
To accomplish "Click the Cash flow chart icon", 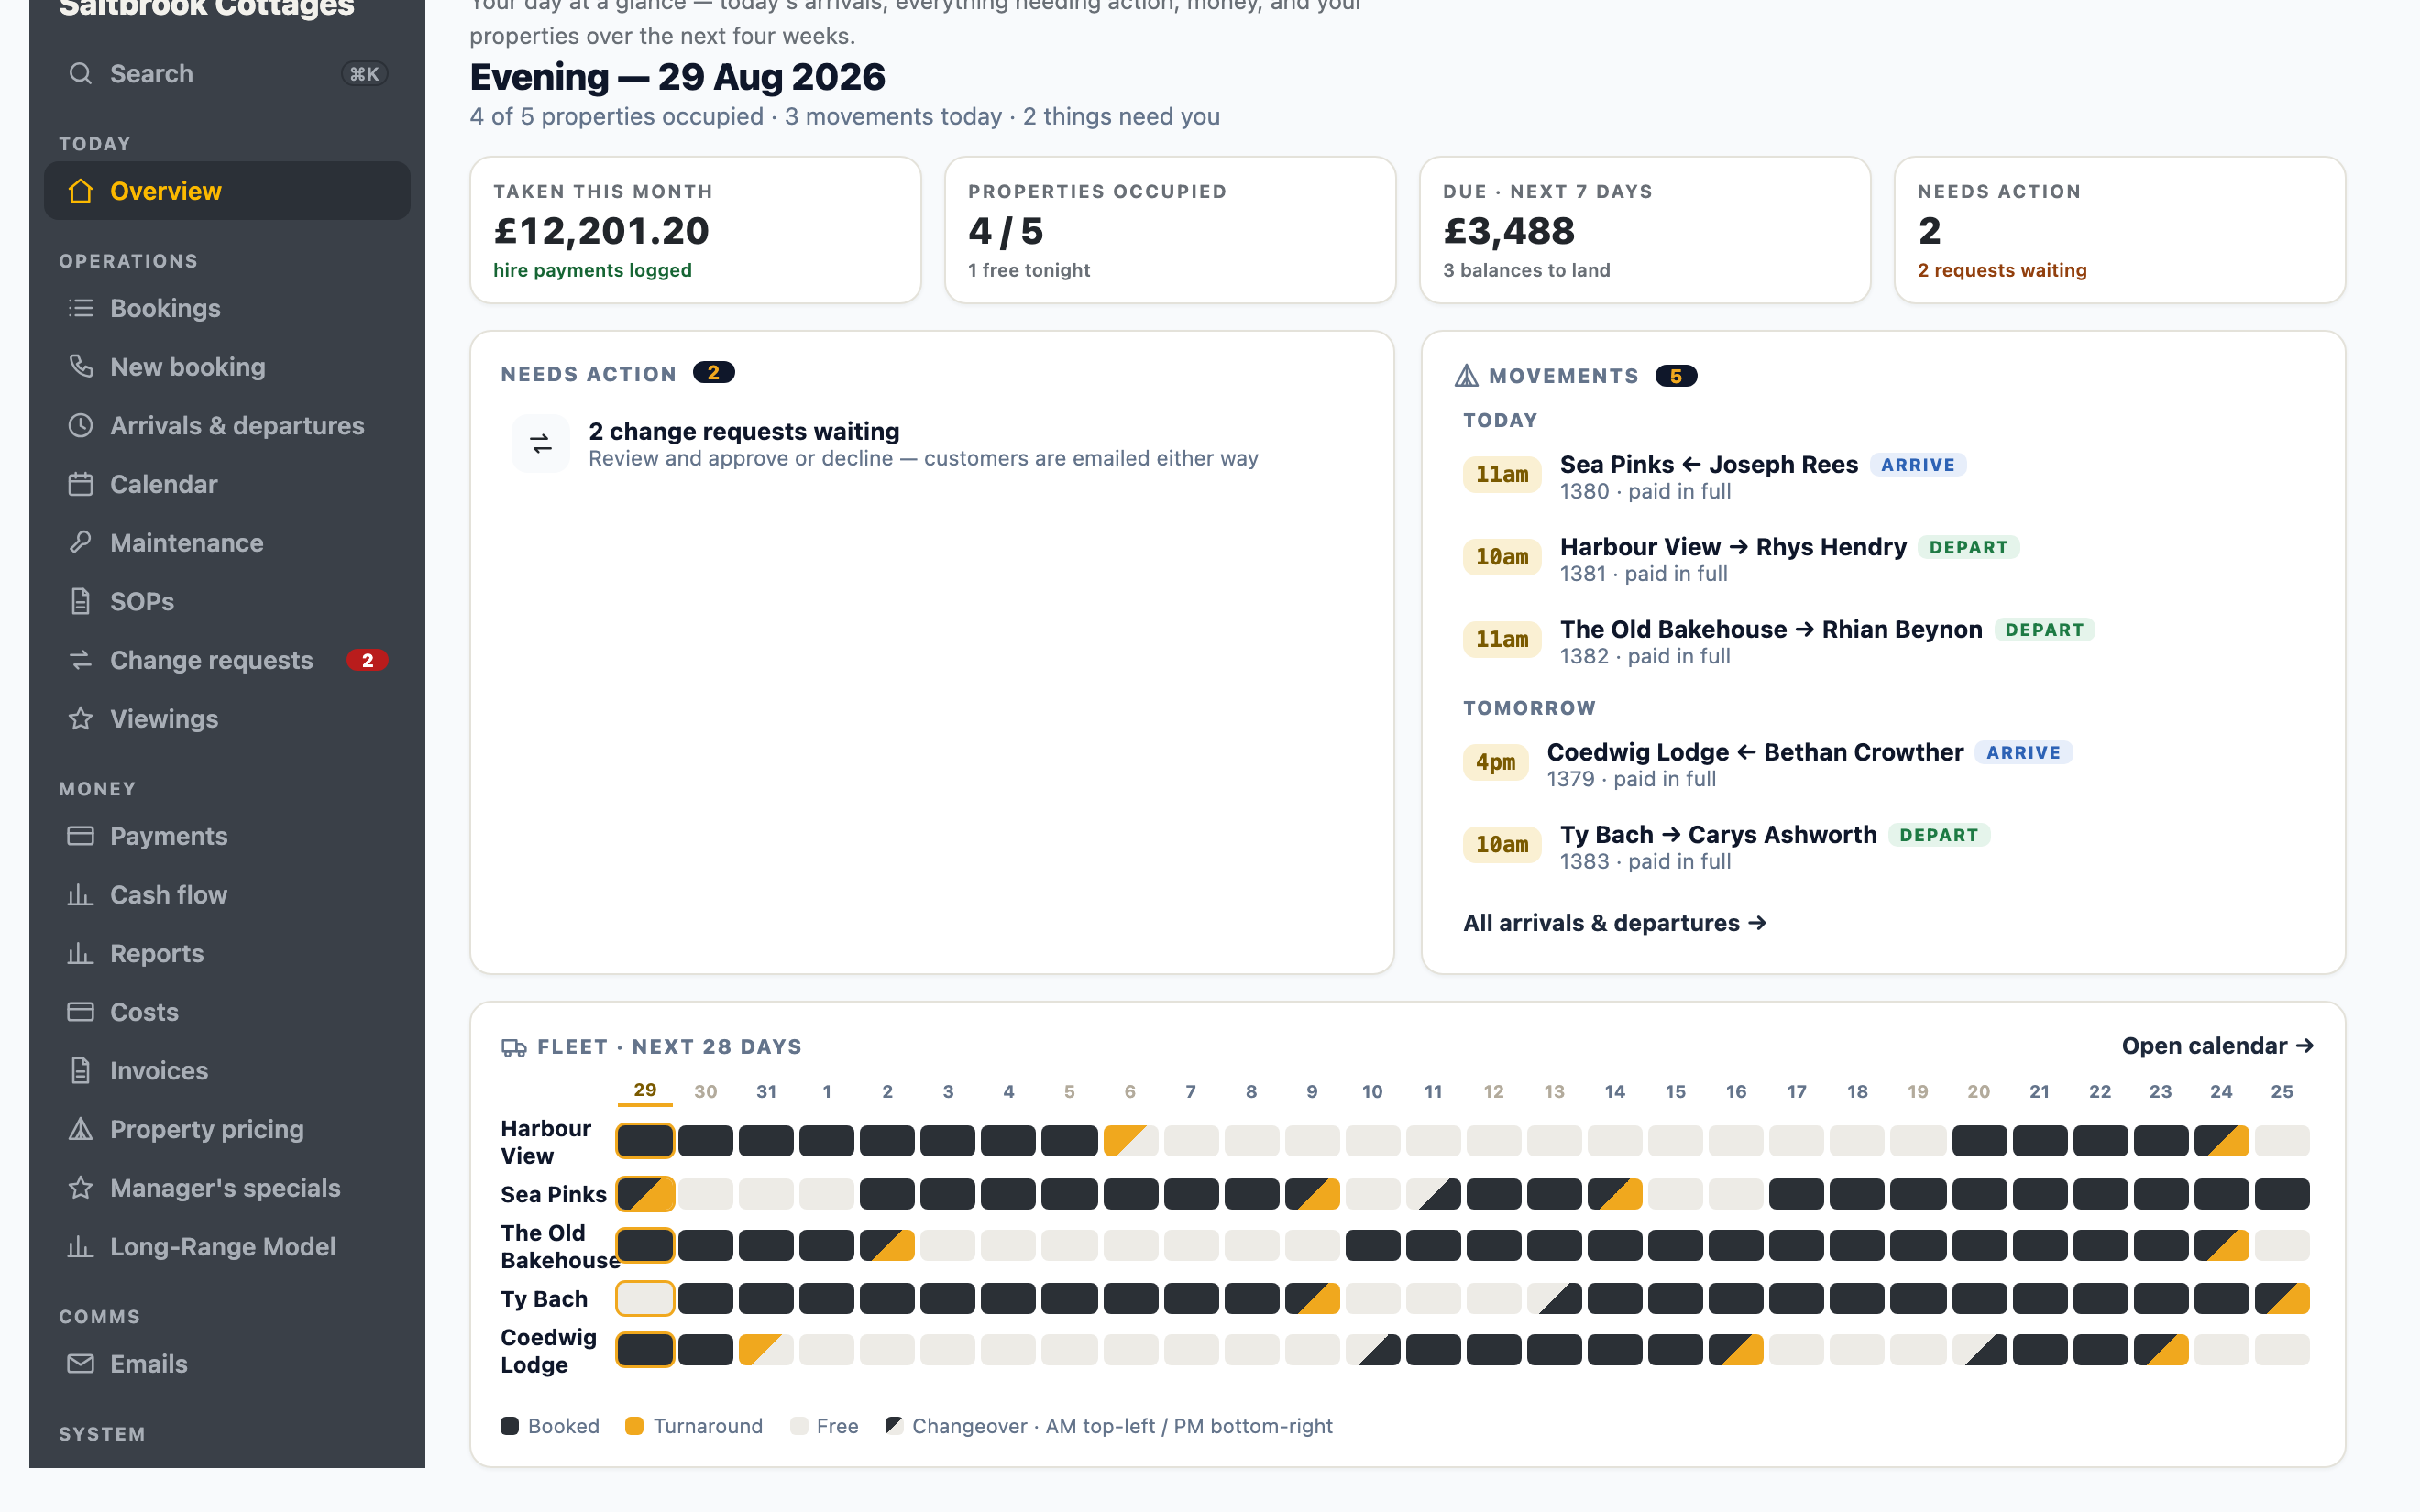I will (80, 895).
